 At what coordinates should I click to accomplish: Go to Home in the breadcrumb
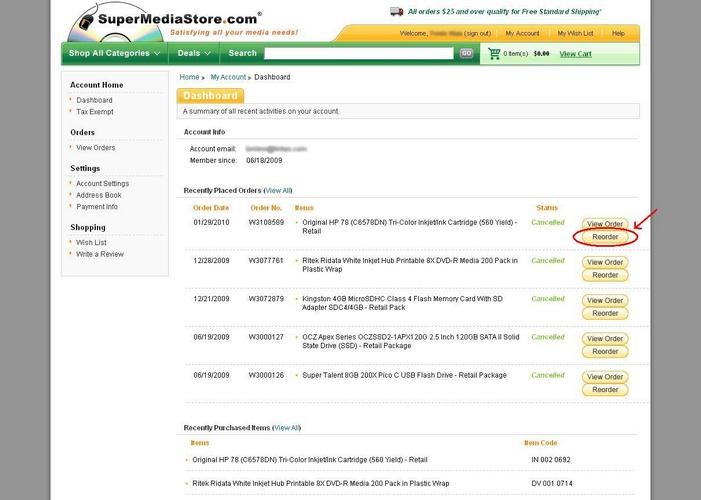(x=189, y=77)
